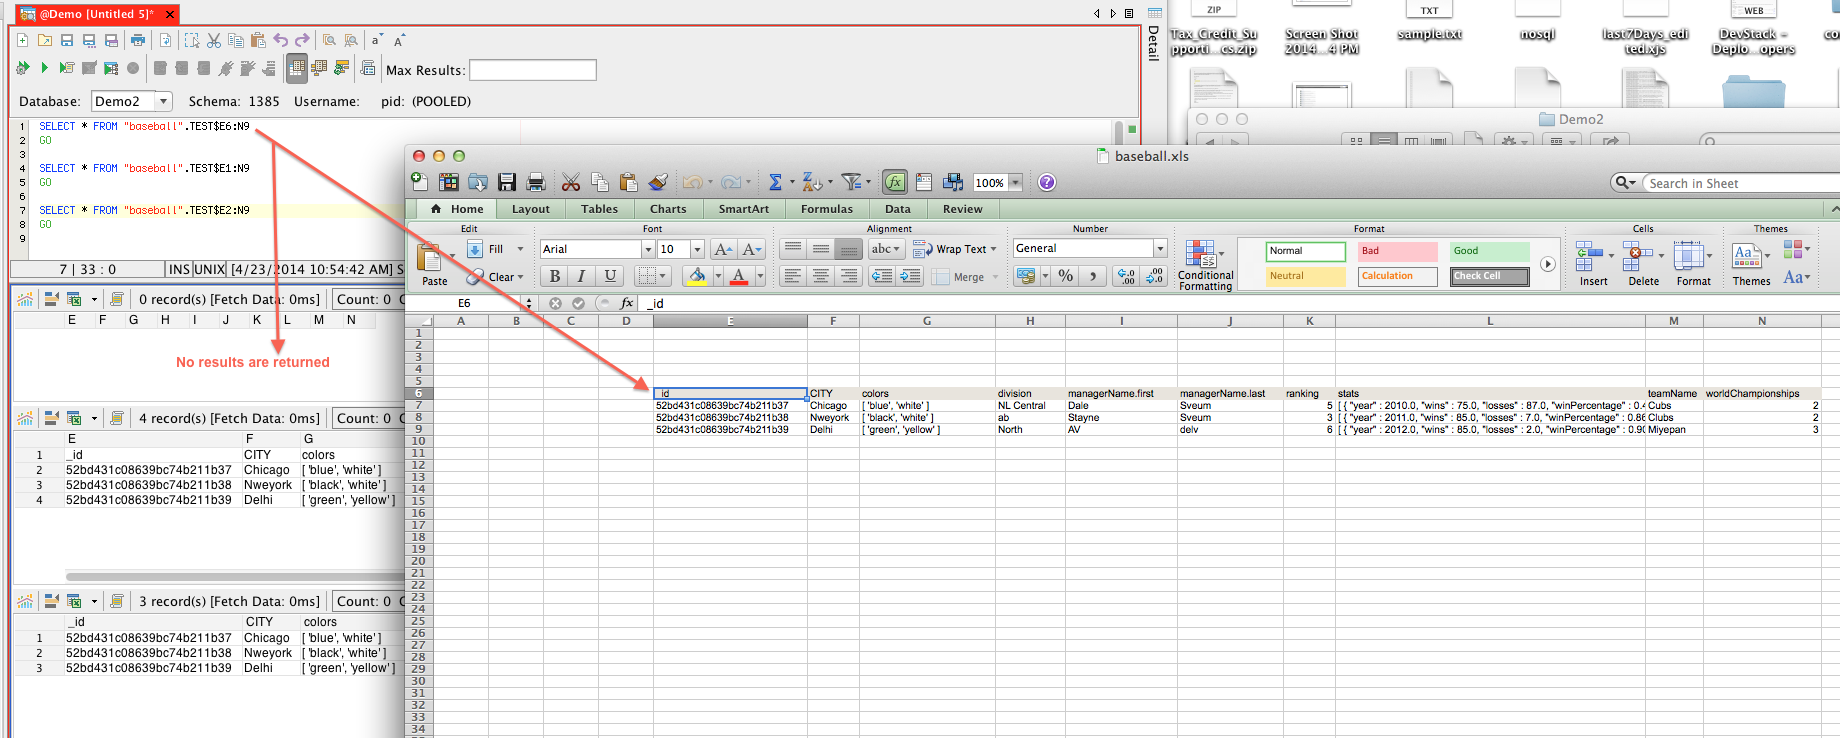Click the Center text alignment icon
The image size is (1840, 738).
click(821, 276)
